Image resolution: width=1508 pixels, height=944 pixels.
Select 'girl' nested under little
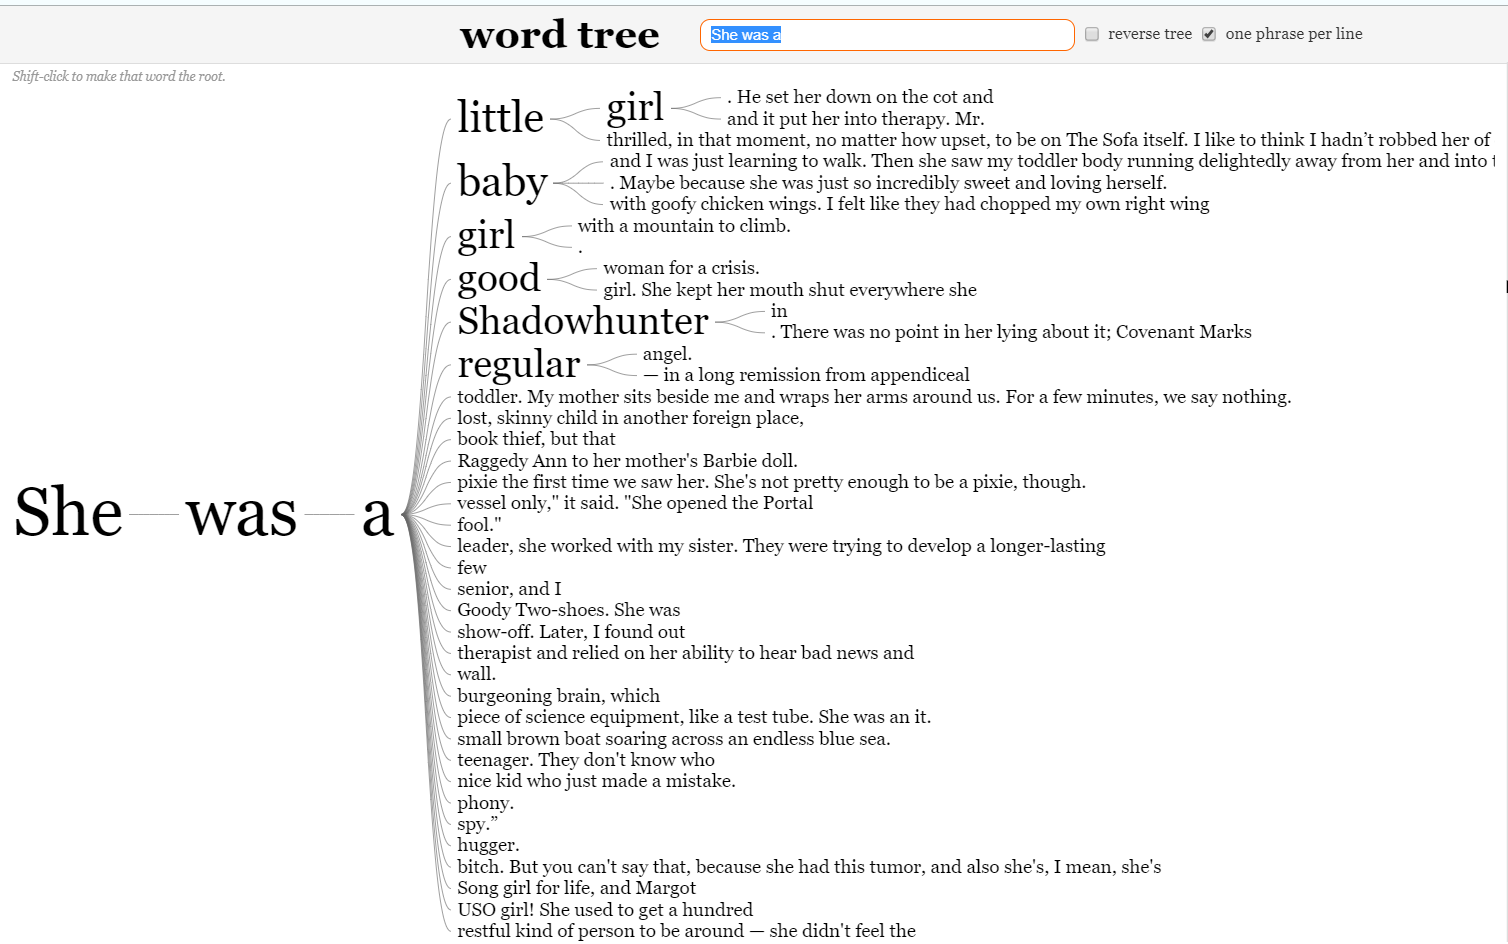[634, 107]
